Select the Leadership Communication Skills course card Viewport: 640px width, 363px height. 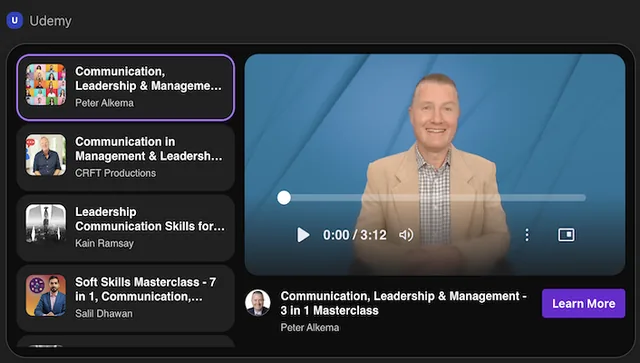126,227
